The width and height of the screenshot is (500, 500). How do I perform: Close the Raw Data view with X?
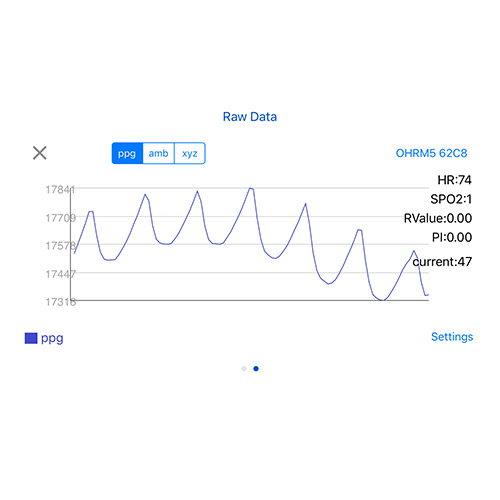40,153
